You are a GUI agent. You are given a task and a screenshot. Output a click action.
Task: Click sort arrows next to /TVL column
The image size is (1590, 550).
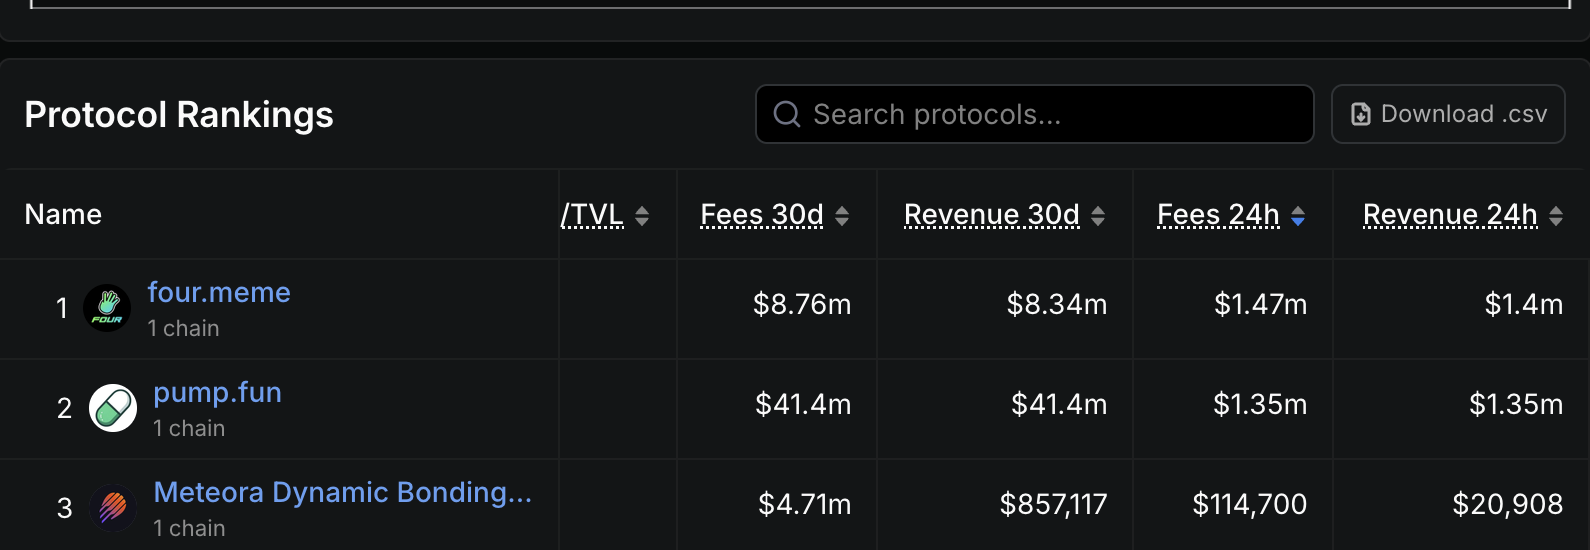coord(642,216)
